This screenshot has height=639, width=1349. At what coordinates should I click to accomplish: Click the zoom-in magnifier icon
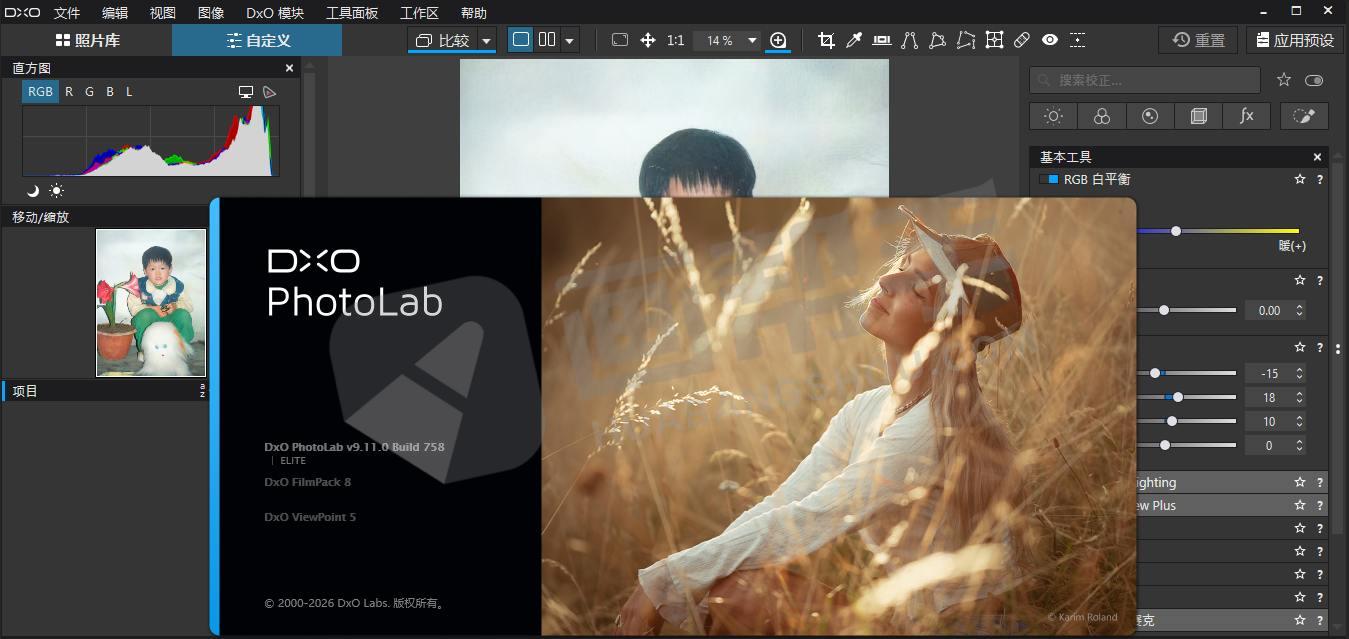pyautogui.click(x=778, y=40)
